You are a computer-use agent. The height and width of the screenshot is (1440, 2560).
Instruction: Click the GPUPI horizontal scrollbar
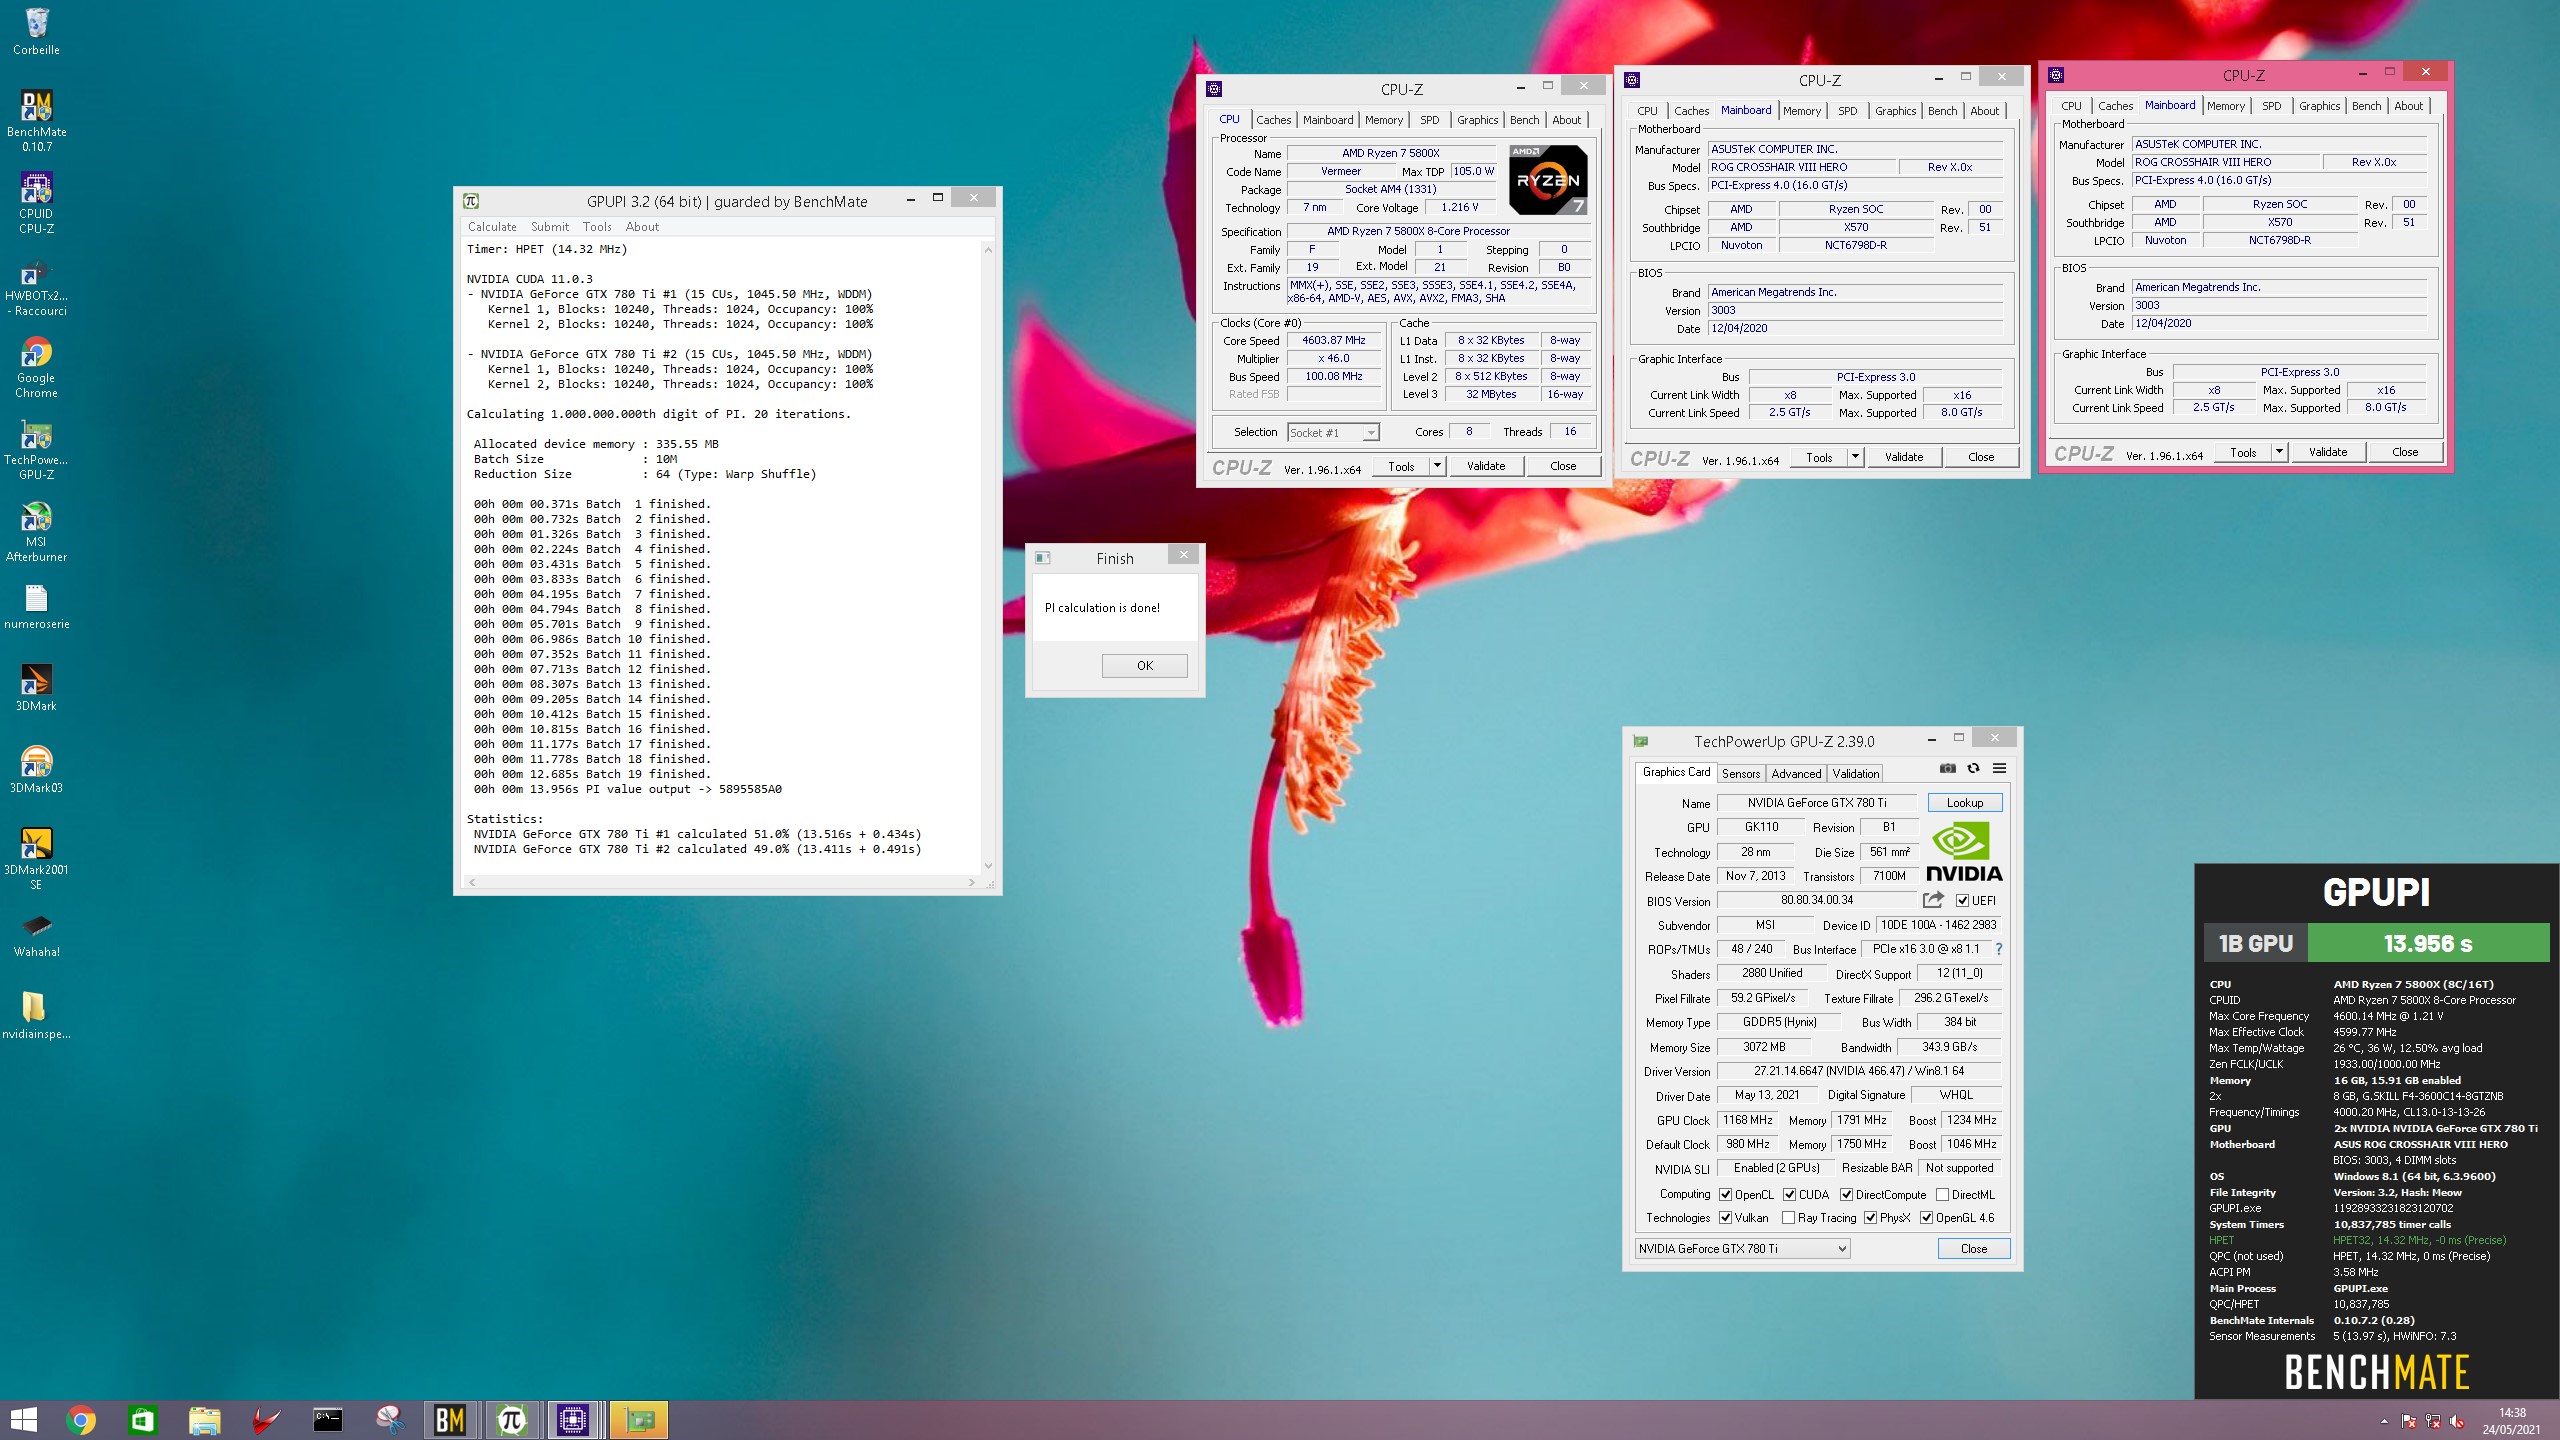721,882
